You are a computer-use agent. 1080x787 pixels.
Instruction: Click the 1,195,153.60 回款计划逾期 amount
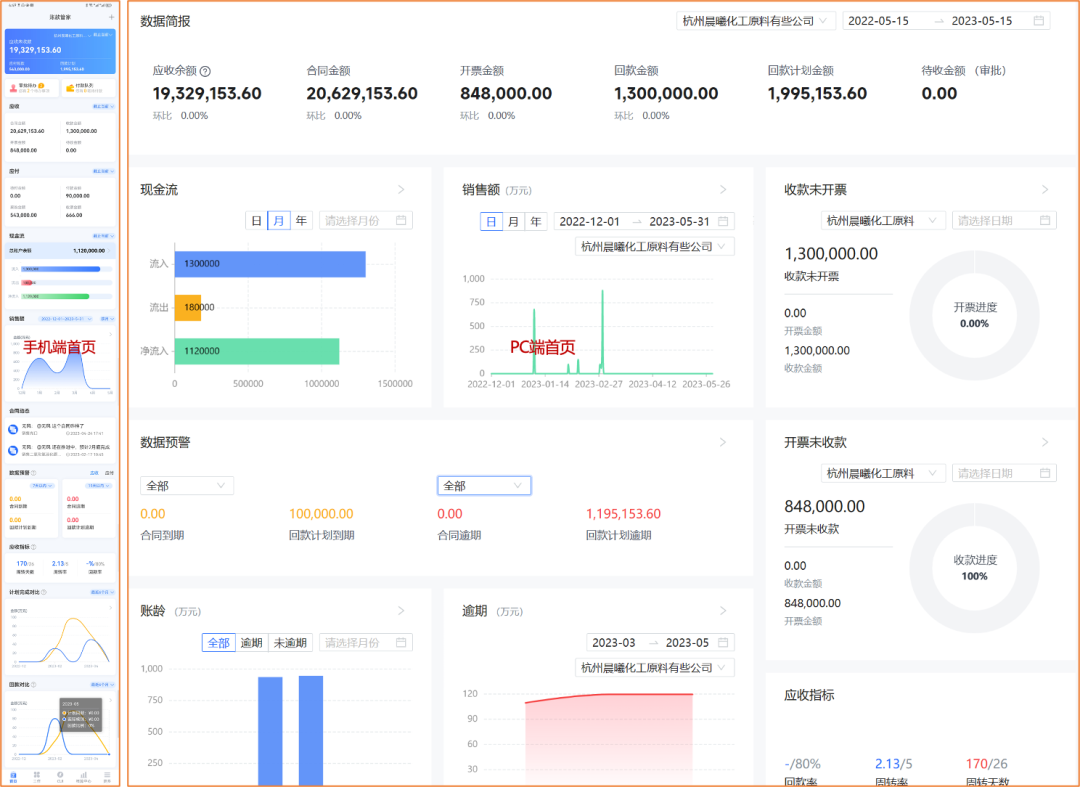(623, 514)
